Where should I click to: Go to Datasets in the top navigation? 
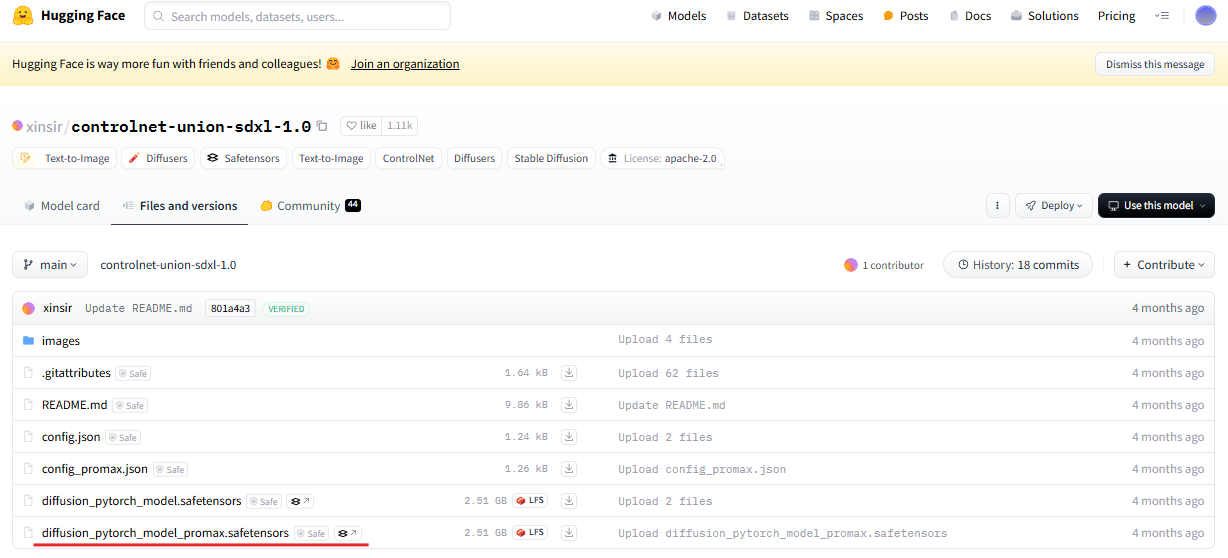click(757, 16)
